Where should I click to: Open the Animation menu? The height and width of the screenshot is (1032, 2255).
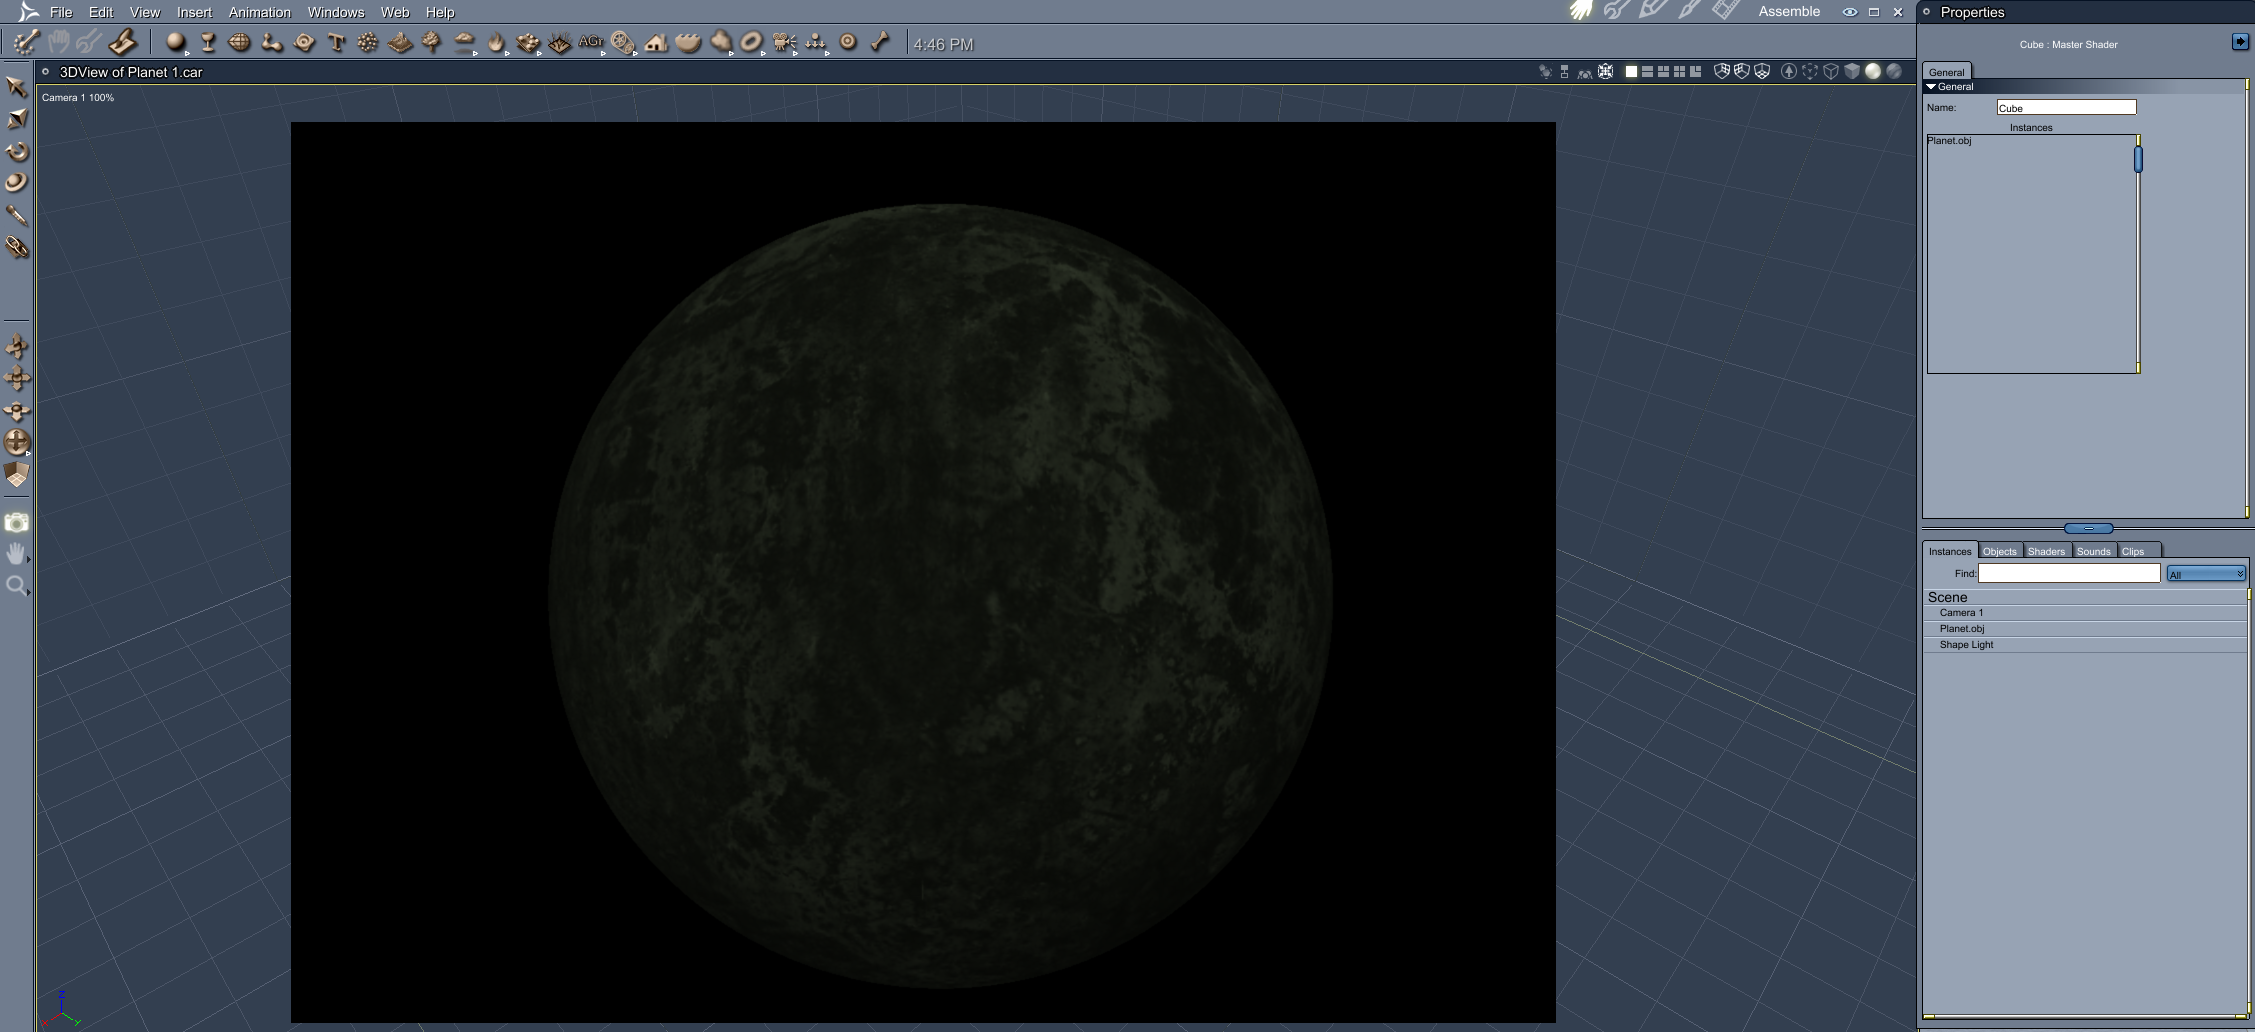pos(259,12)
